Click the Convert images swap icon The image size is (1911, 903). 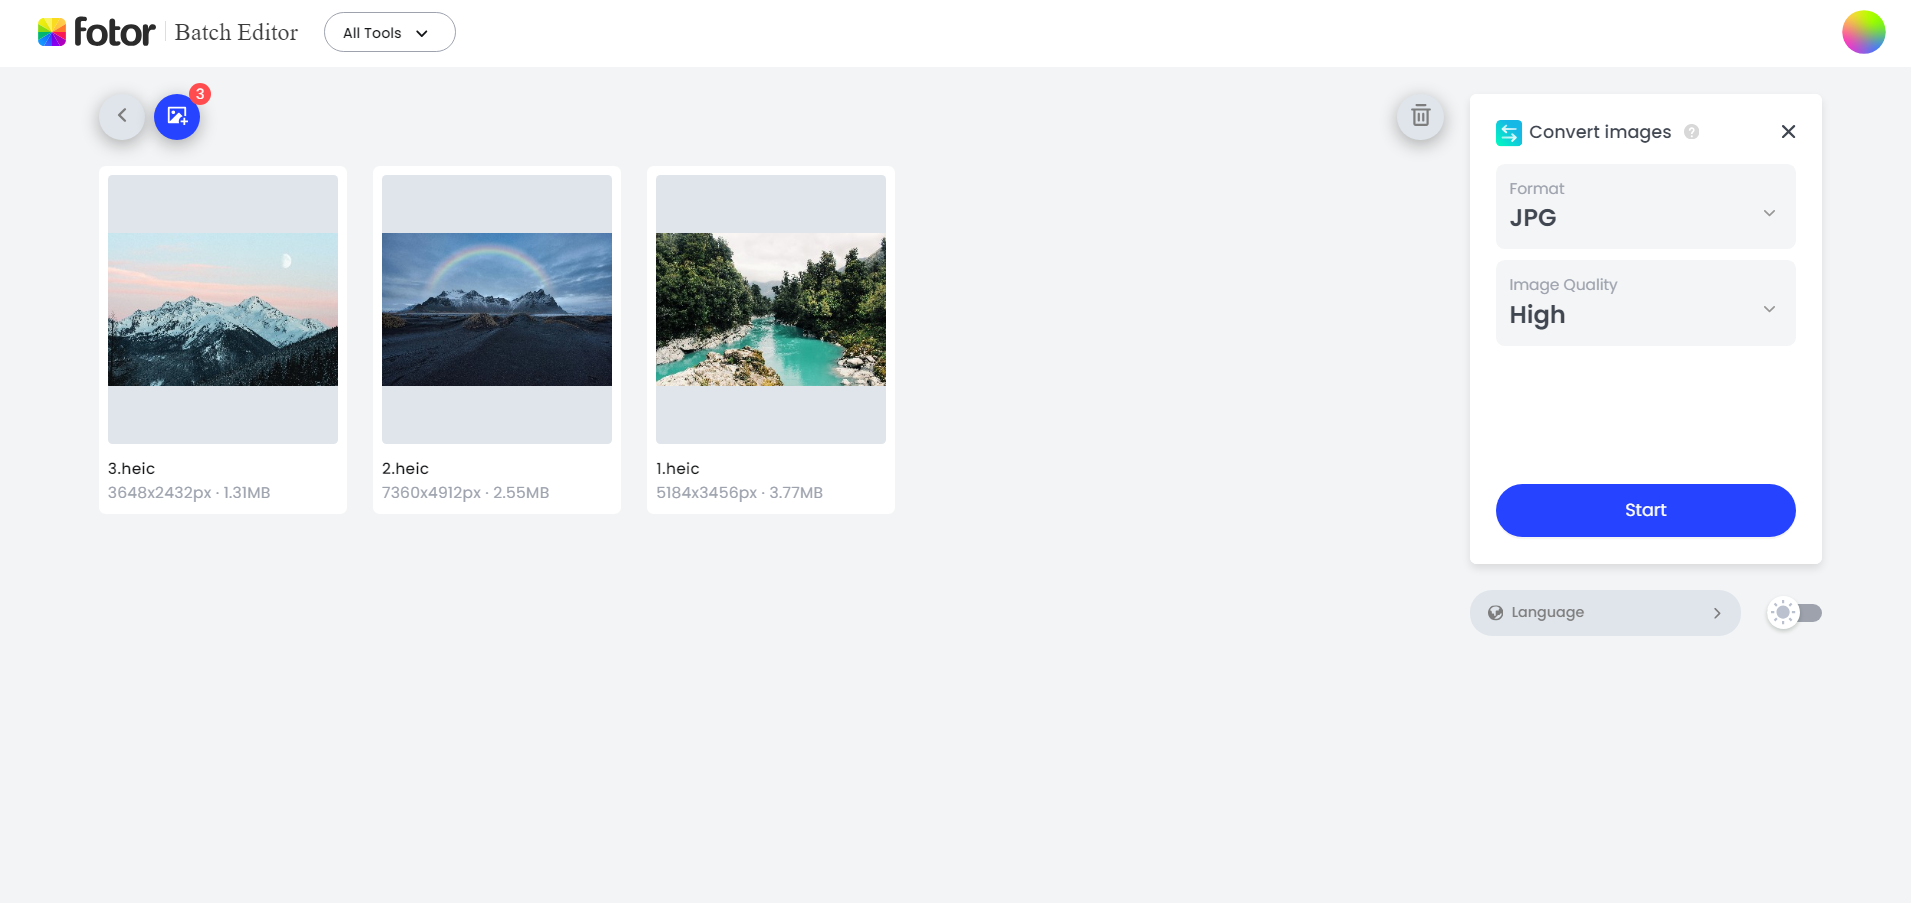coord(1508,132)
